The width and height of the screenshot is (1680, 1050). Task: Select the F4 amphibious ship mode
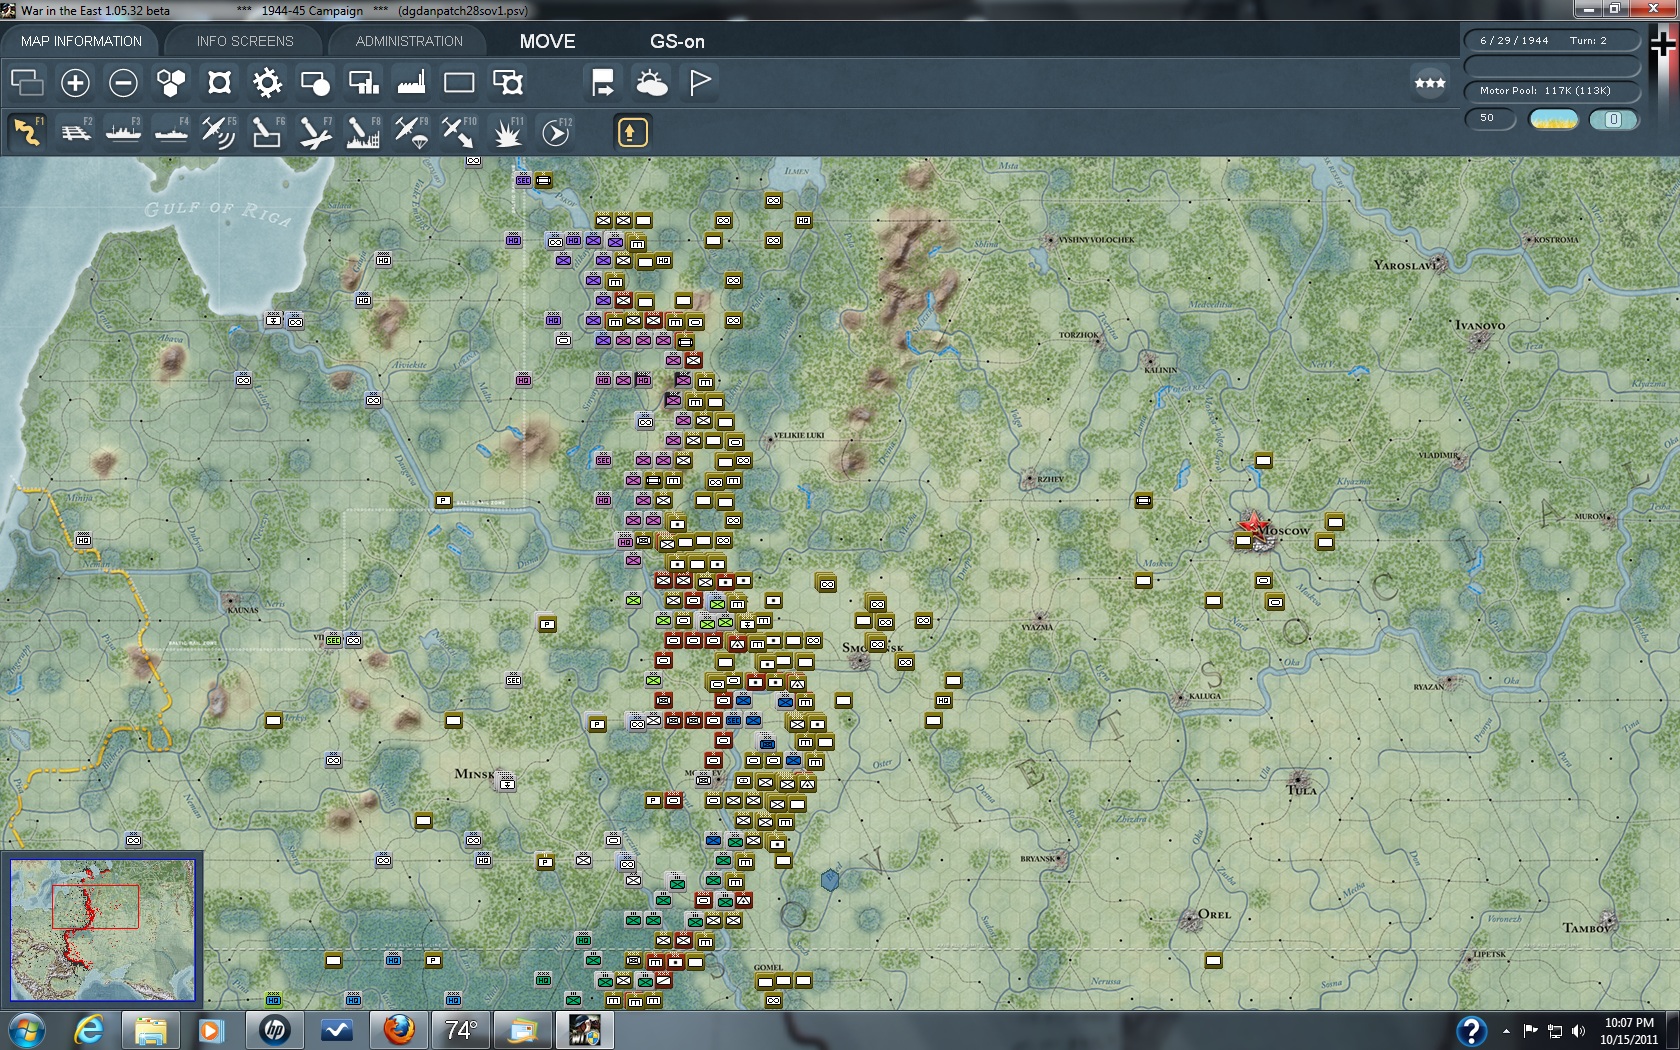pos(171,132)
